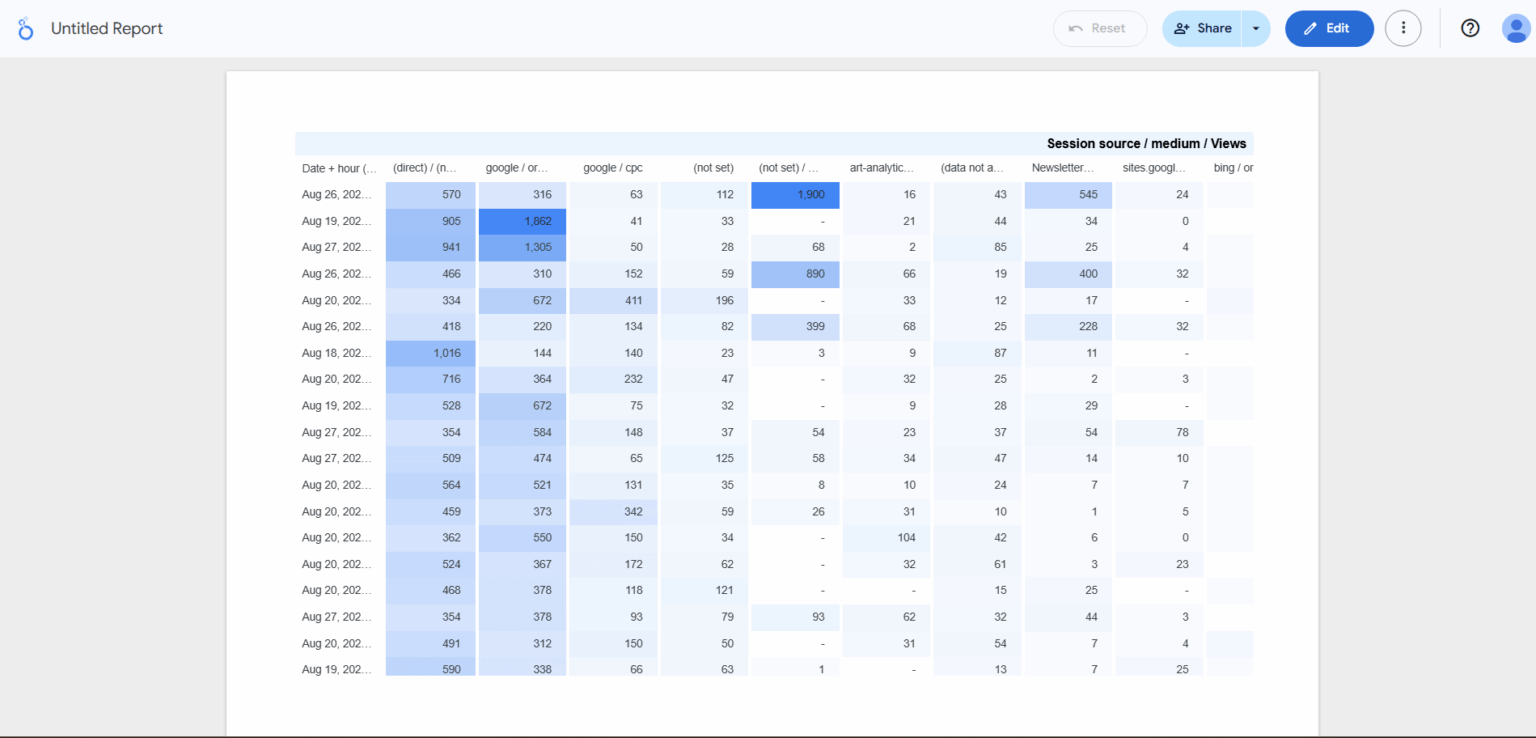Click the Looker Studio logo
Image resolution: width=1536 pixels, height=738 pixels.
(x=25, y=28)
